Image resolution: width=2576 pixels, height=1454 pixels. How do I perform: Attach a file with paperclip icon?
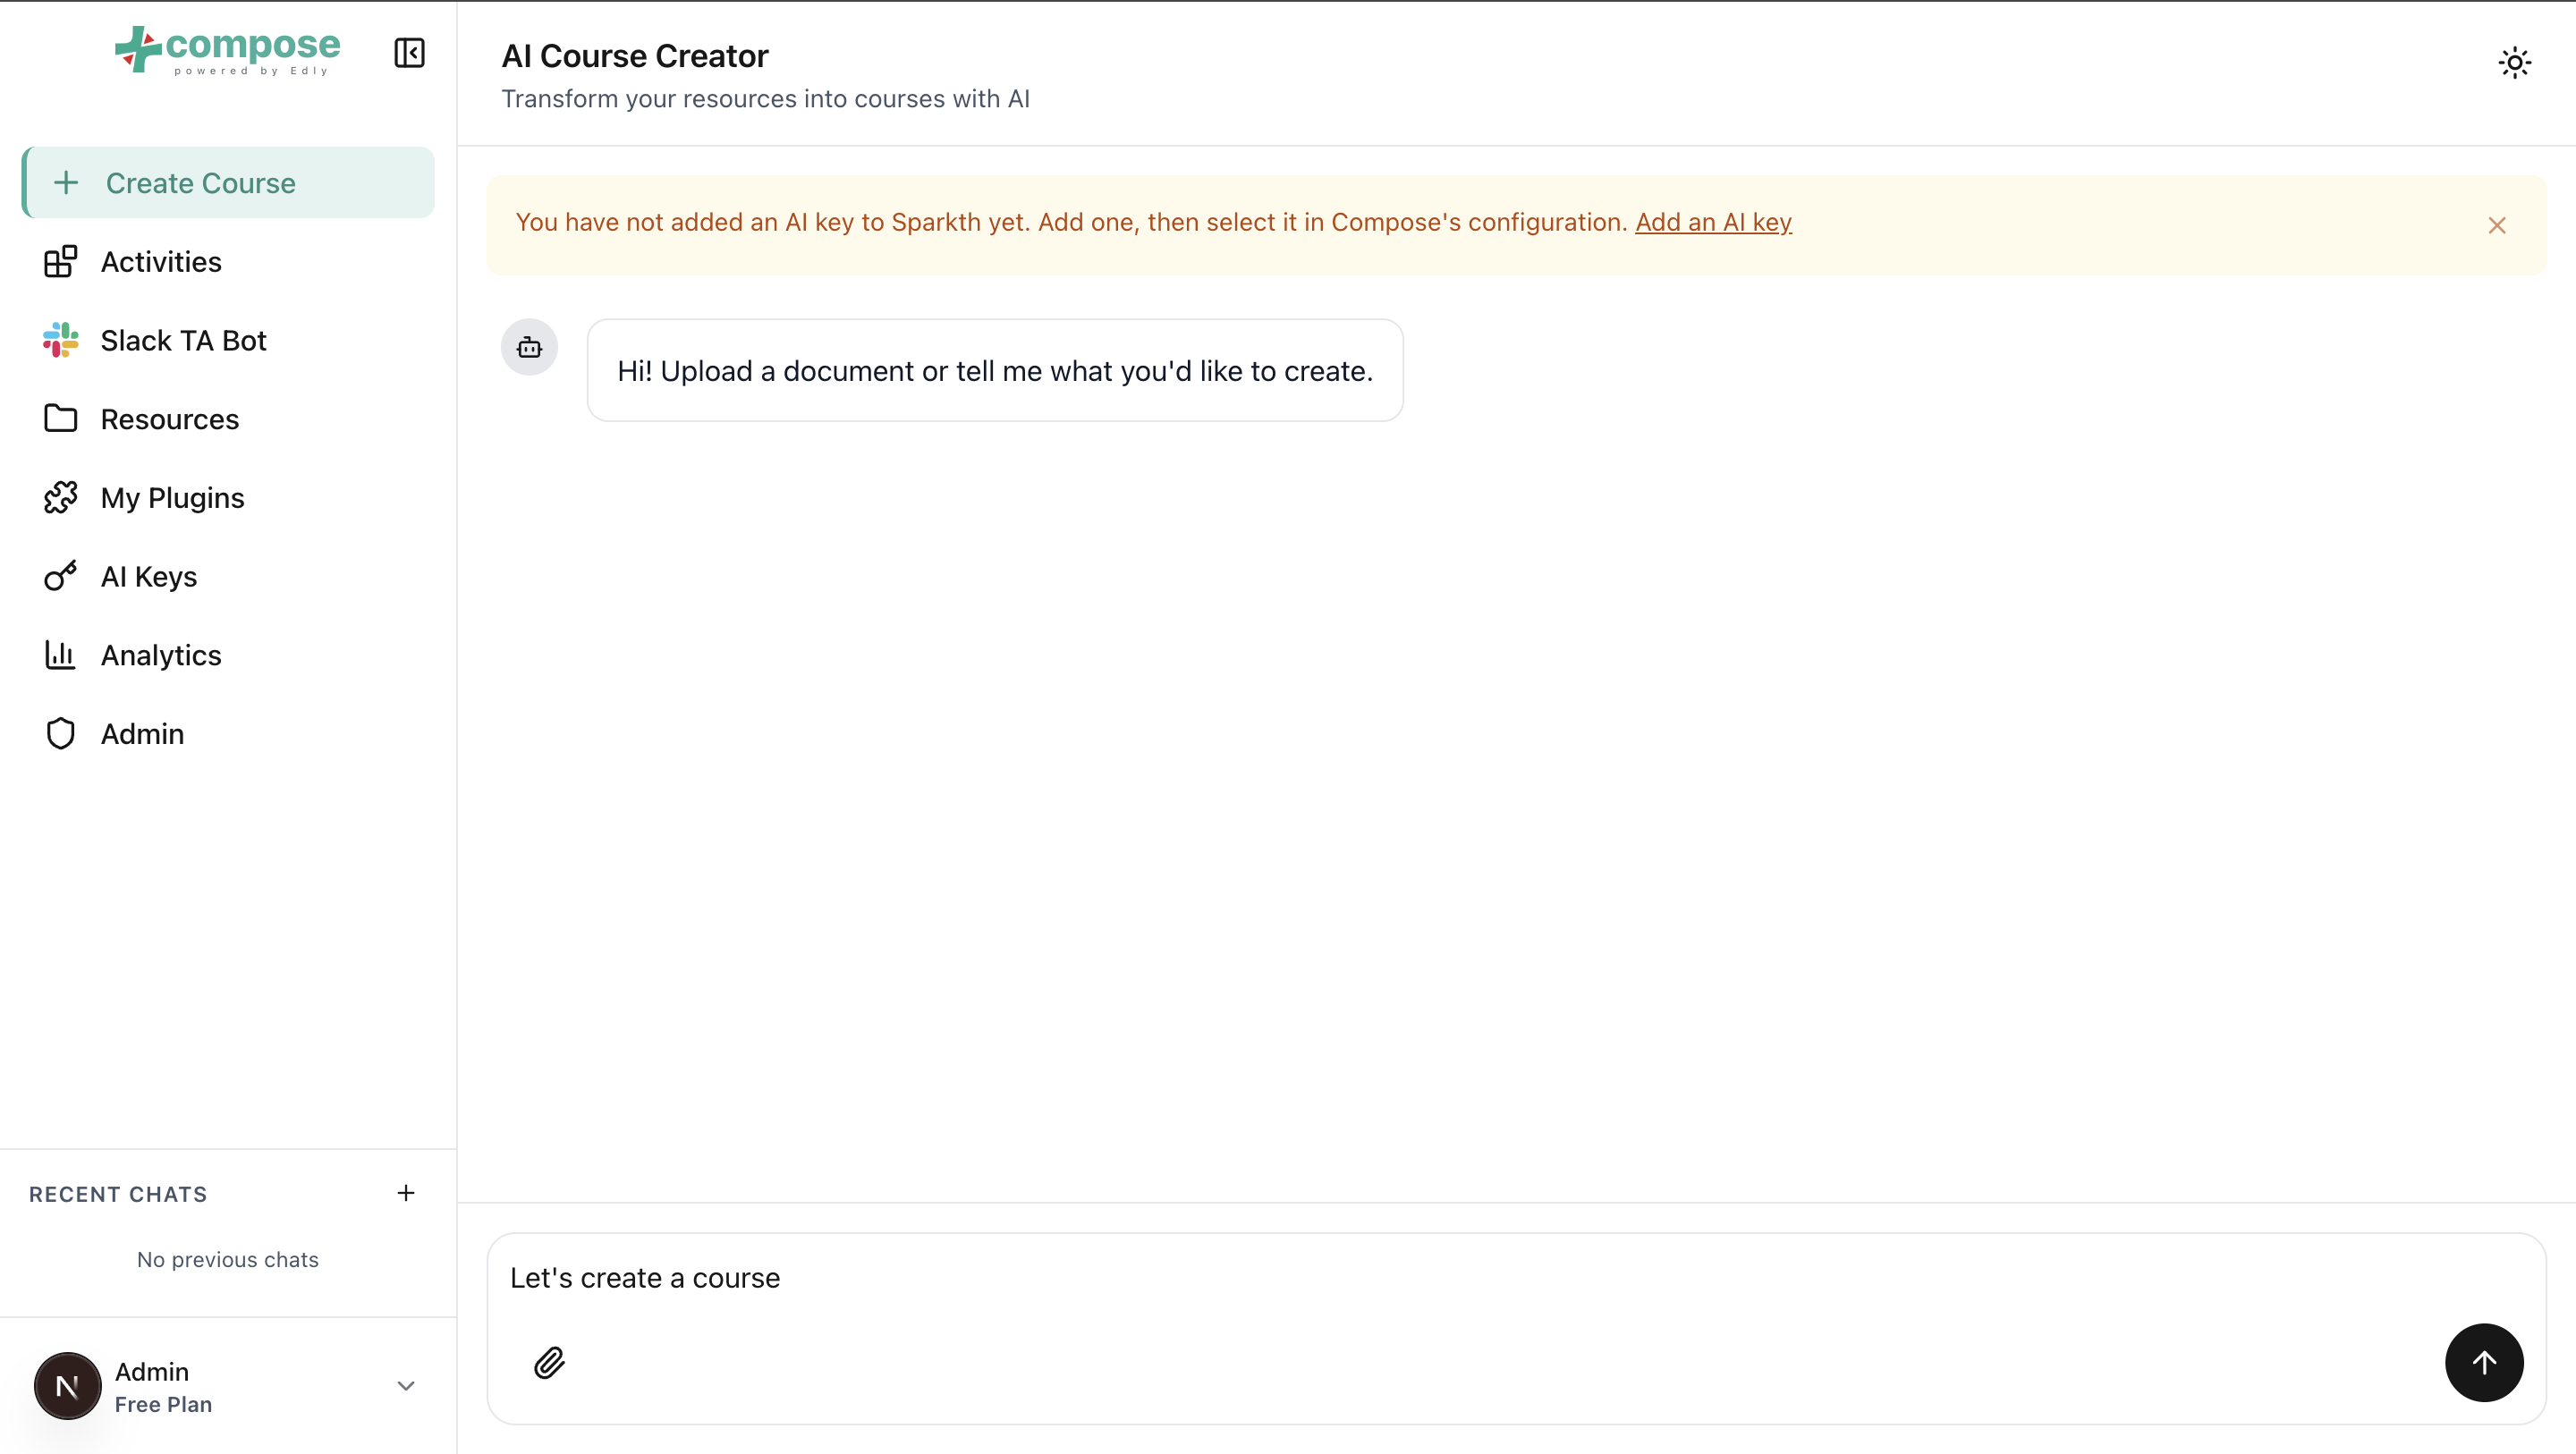pyautogui.click(x=549, y=1362)
